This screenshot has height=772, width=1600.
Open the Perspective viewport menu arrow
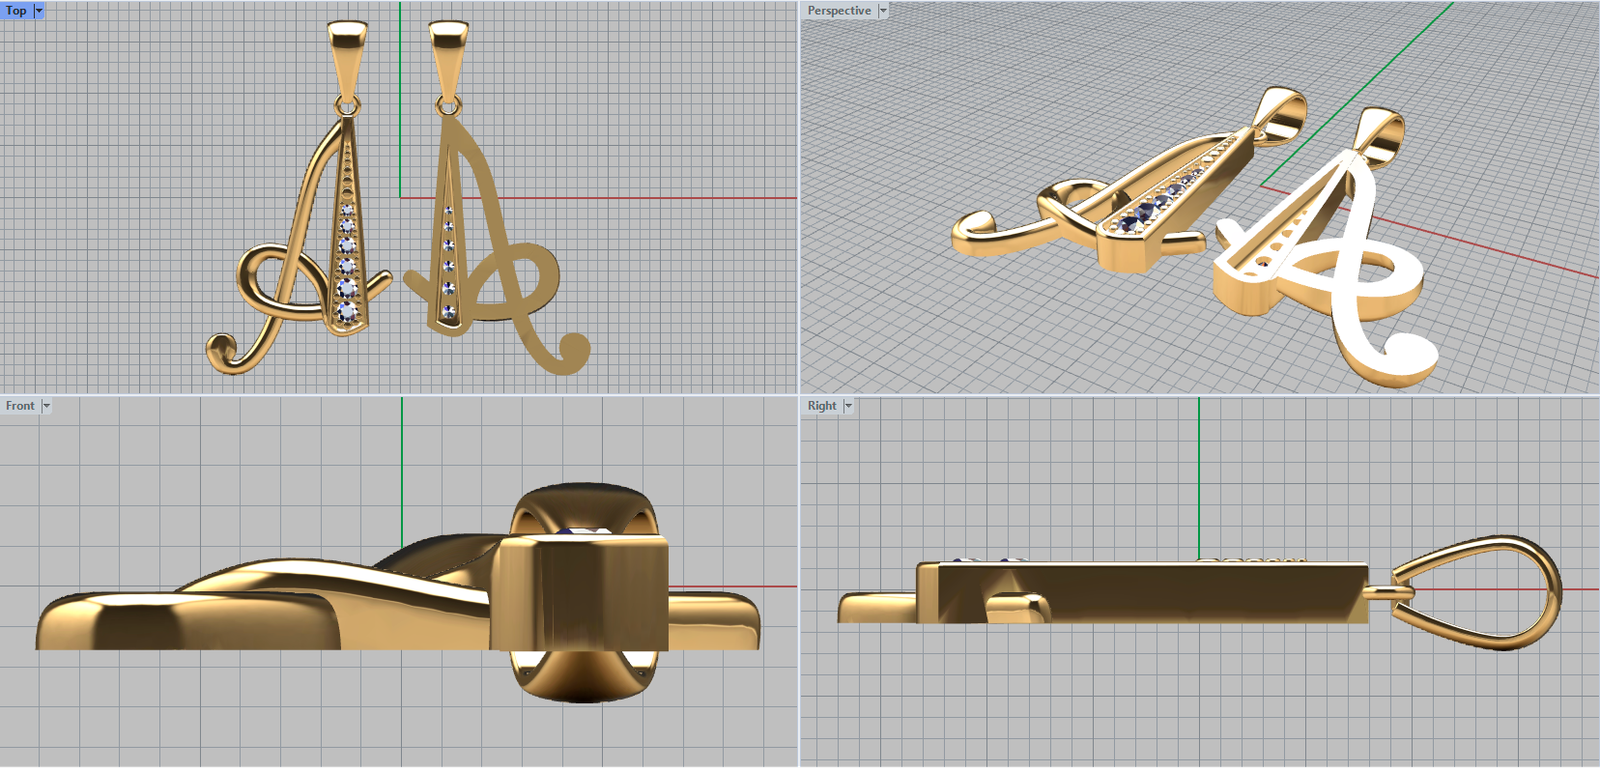tap(883, 10)
